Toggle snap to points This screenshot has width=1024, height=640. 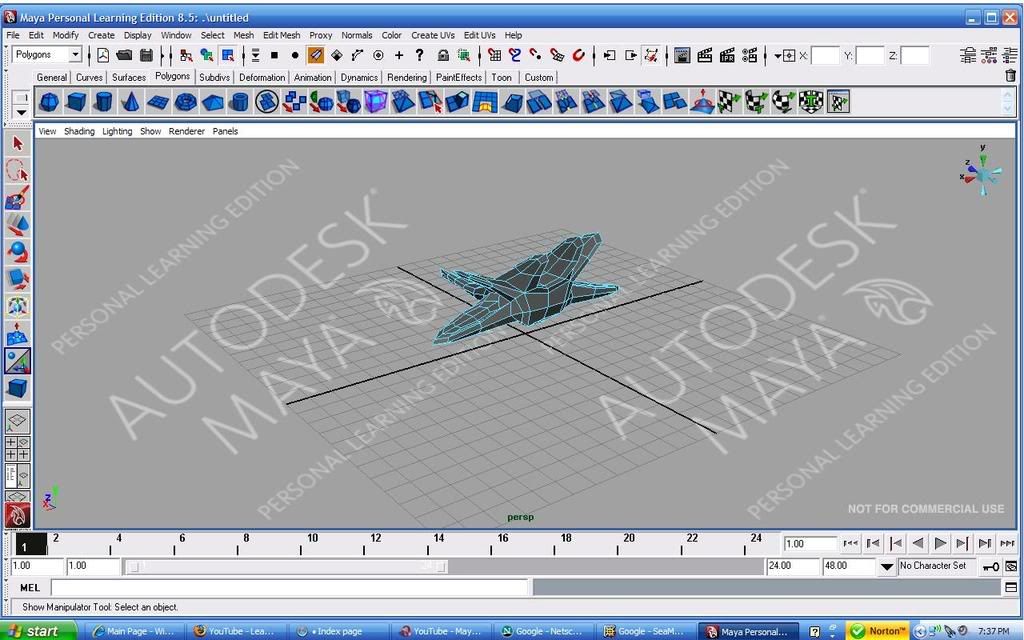tap(536, 56)
